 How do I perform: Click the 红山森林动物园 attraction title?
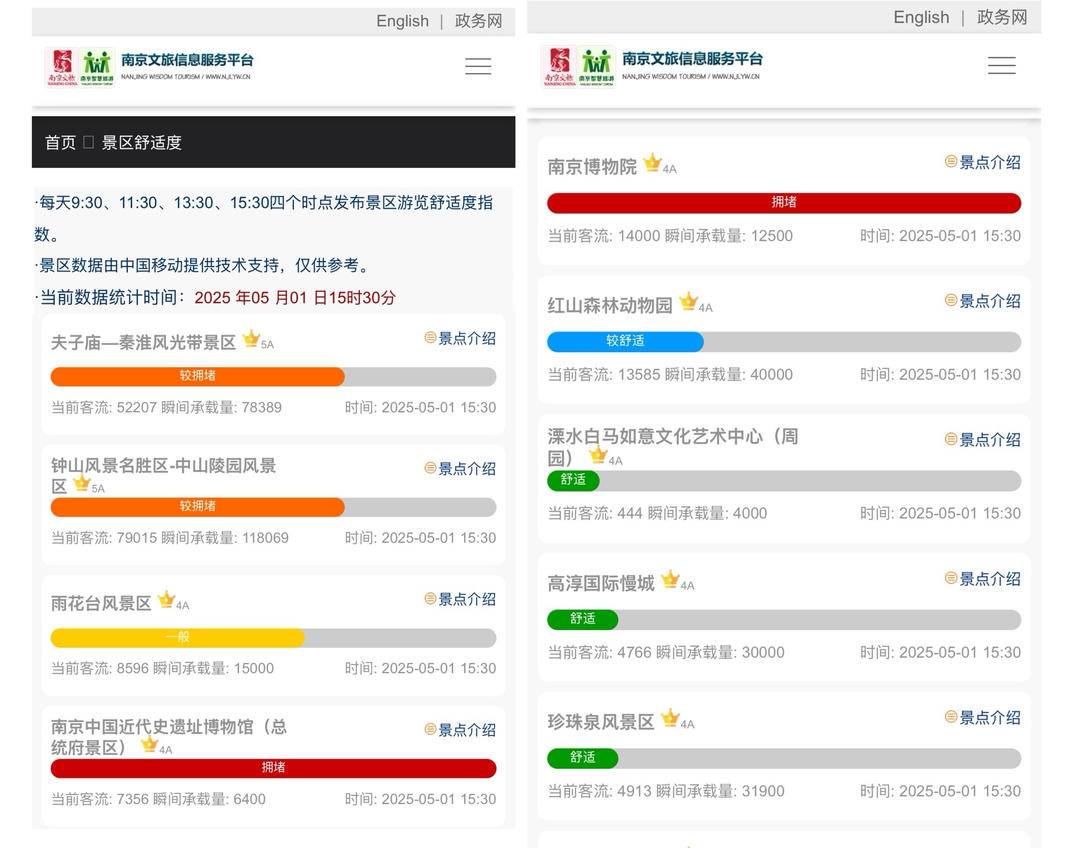(610, 305)
